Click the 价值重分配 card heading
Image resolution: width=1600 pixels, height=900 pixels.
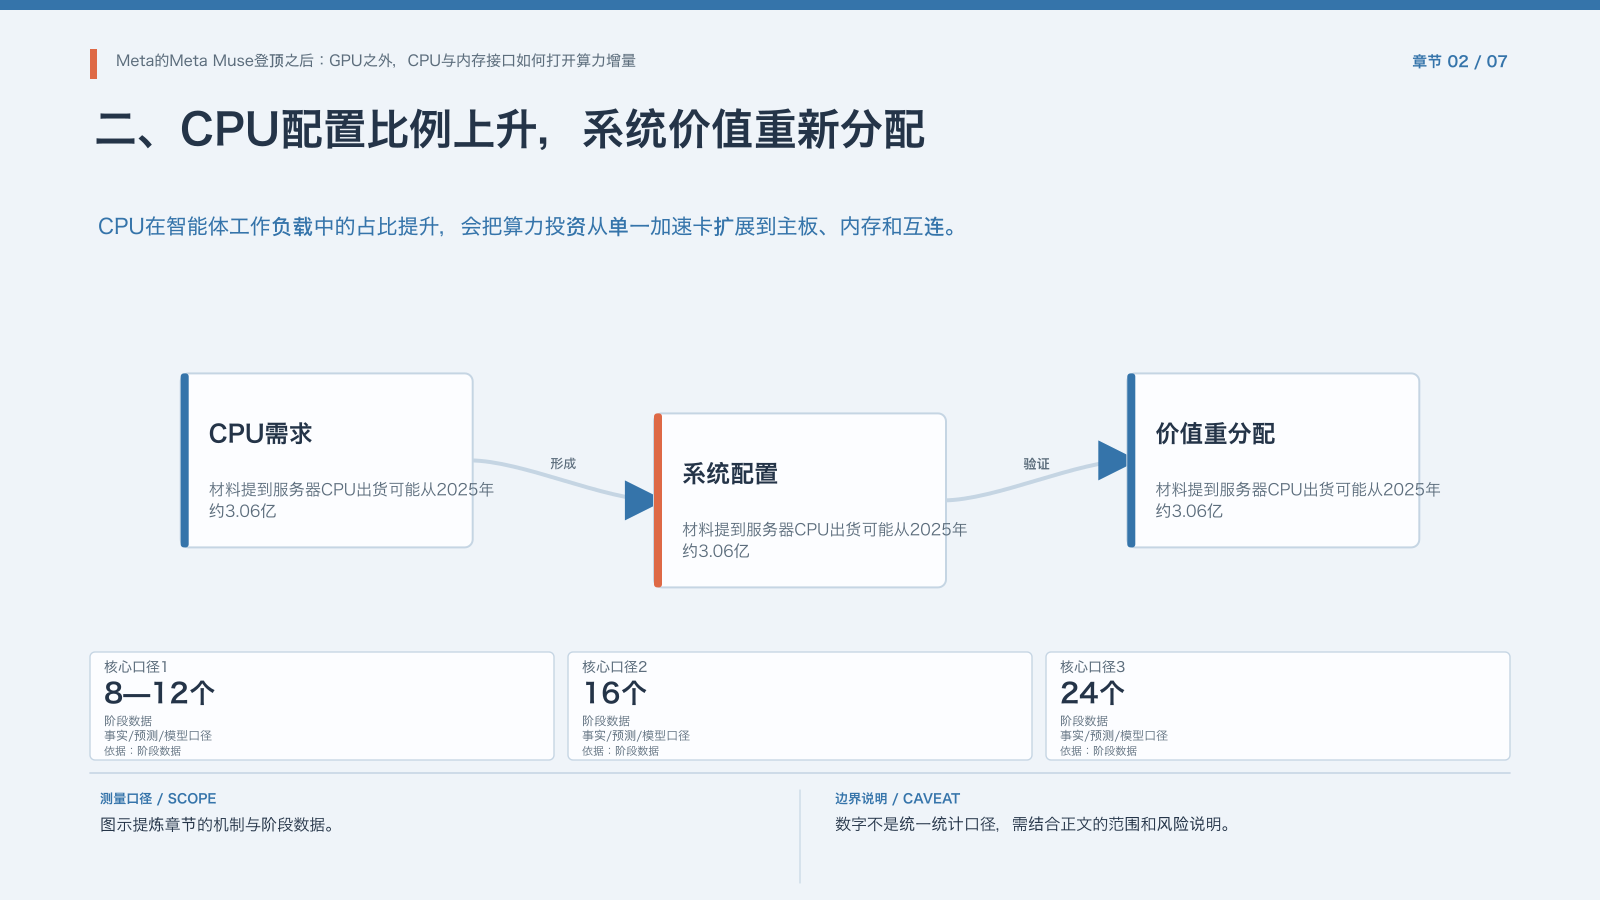click(x=1215, y=434)
